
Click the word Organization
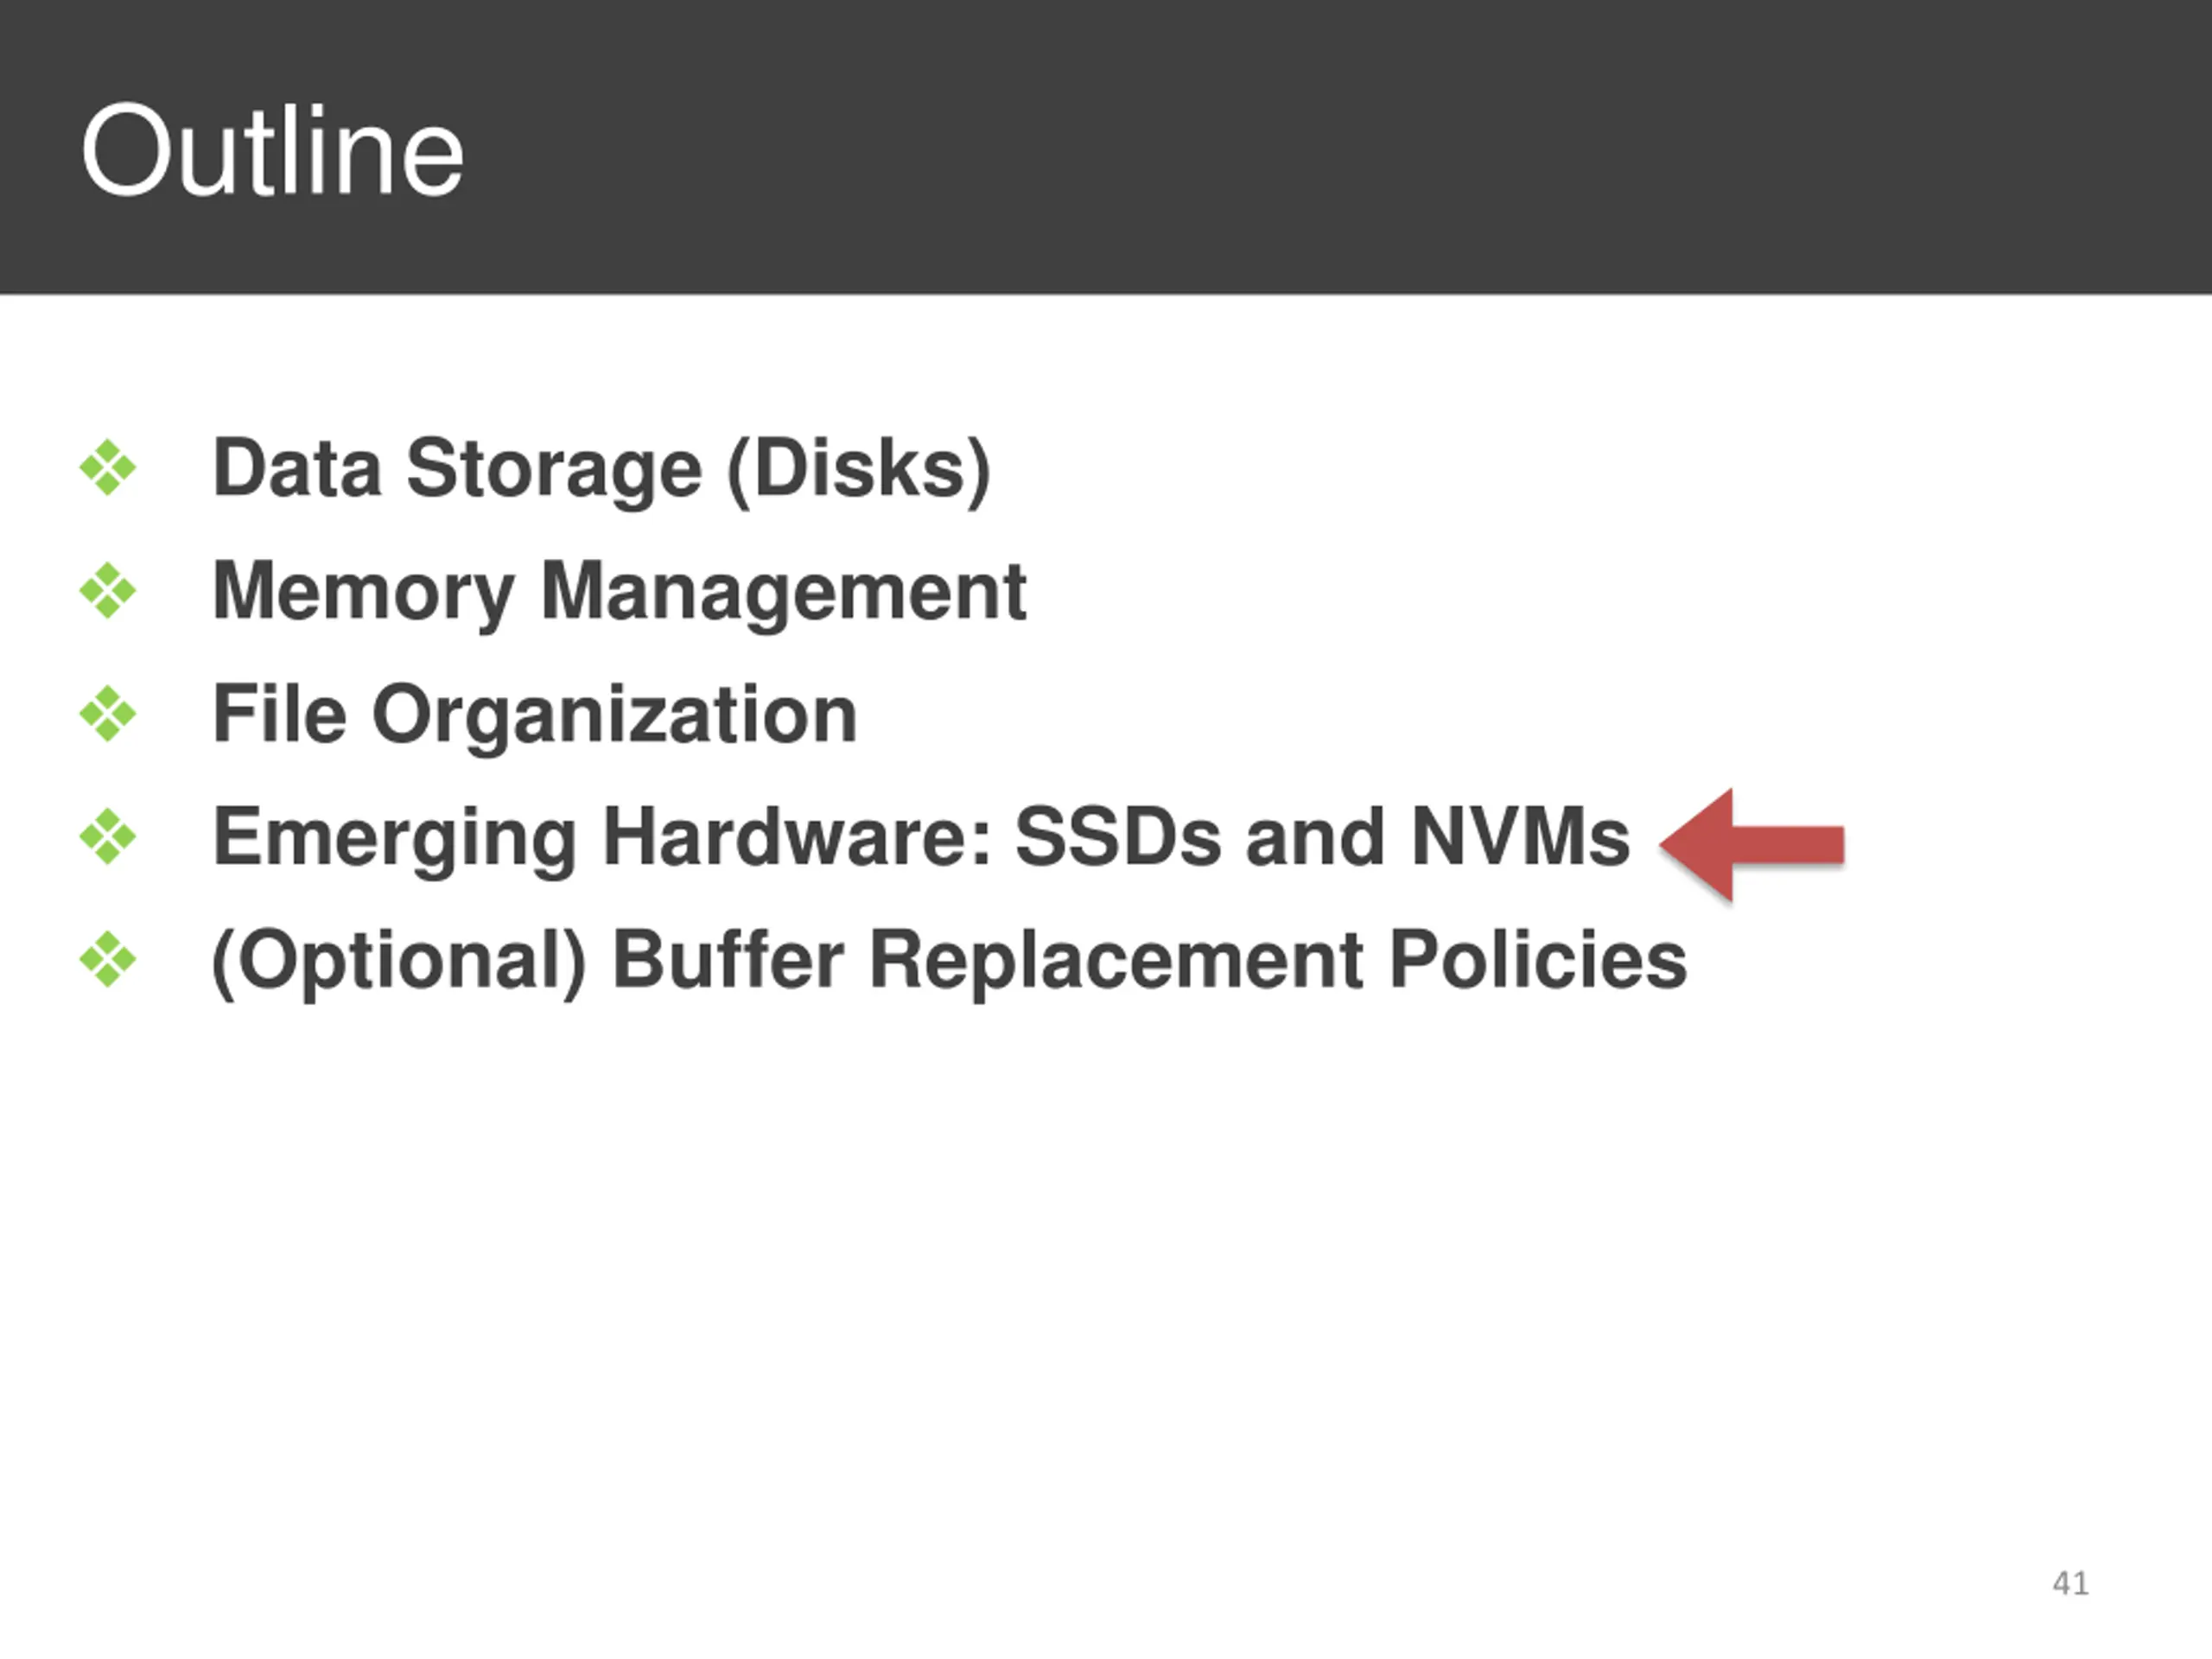coord(615,717)
